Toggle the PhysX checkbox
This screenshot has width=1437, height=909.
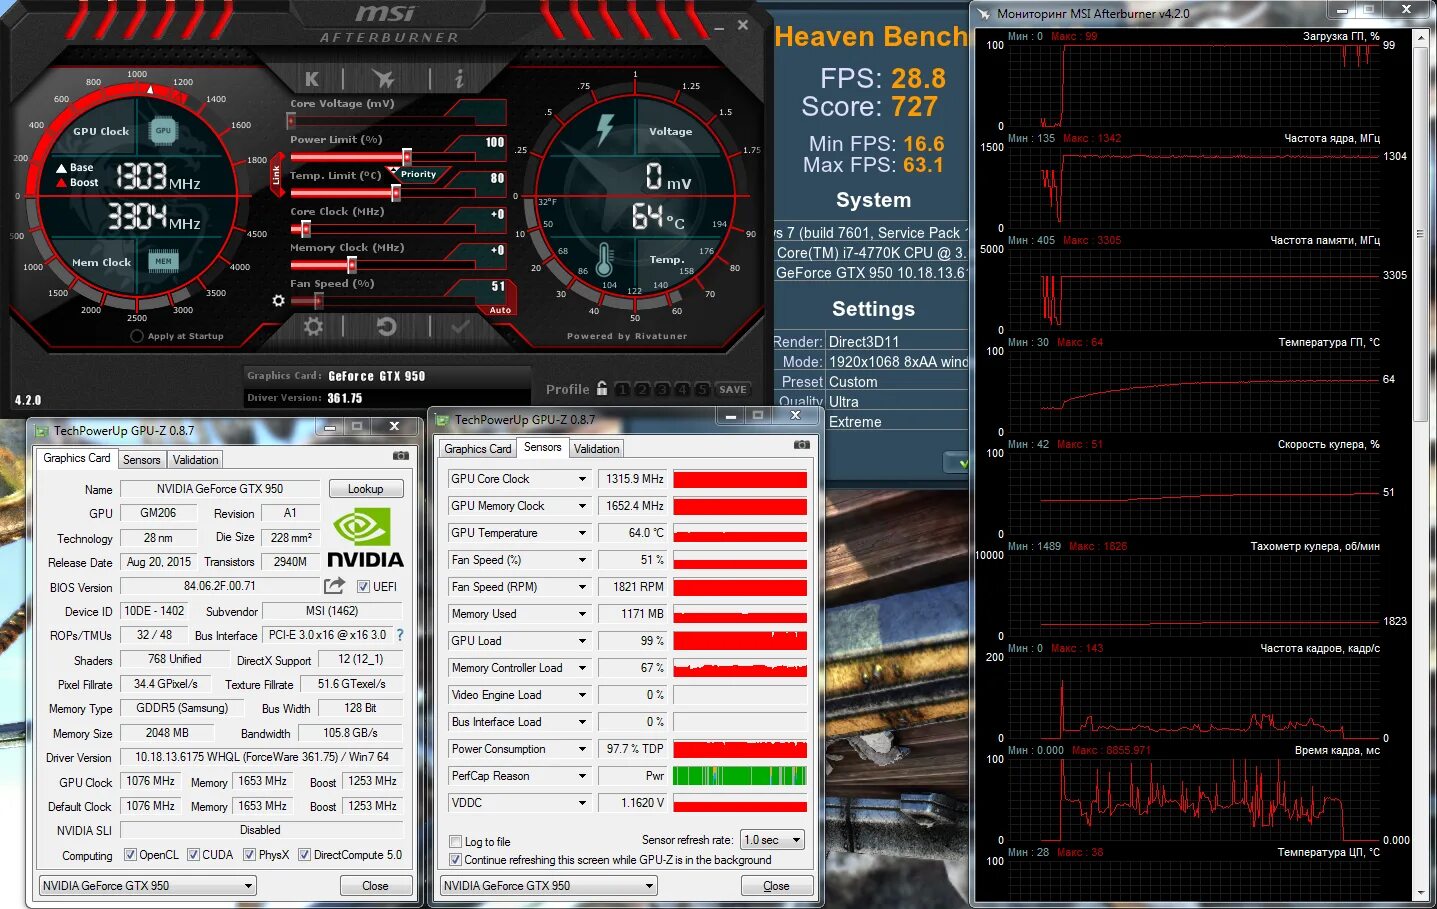249,855
